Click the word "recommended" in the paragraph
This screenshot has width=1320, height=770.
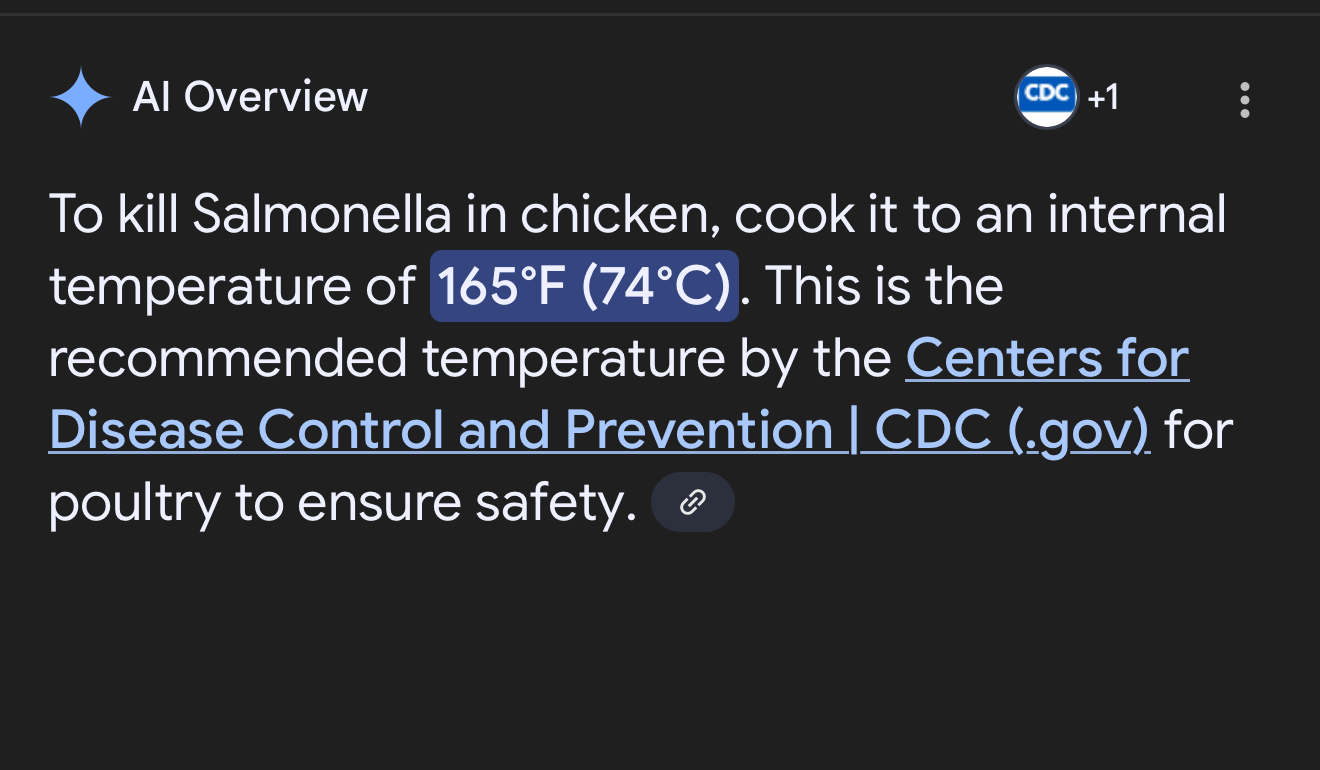pos(227,359)
